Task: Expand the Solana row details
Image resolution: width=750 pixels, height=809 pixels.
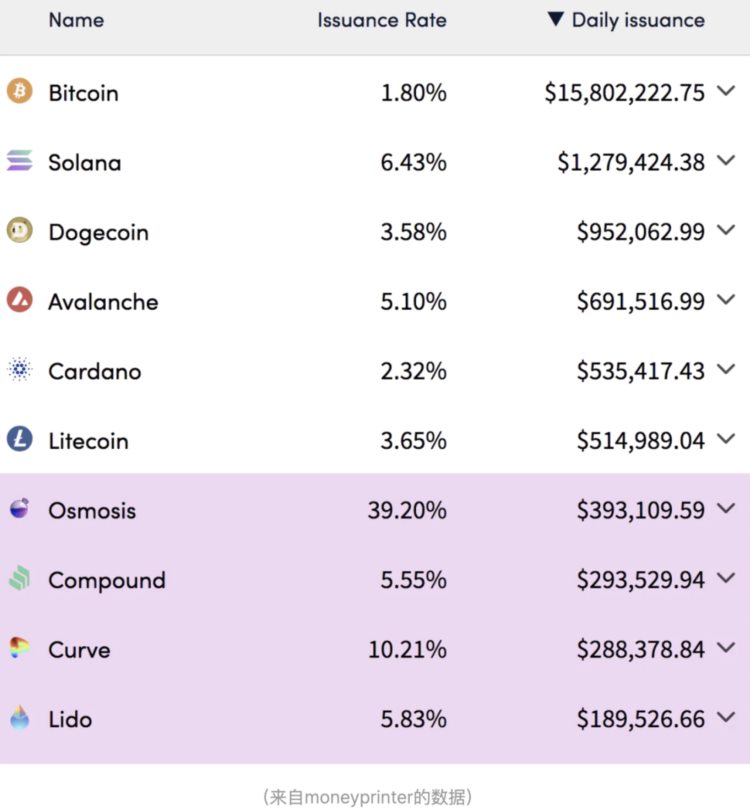Action: click(x=726, y=161)
